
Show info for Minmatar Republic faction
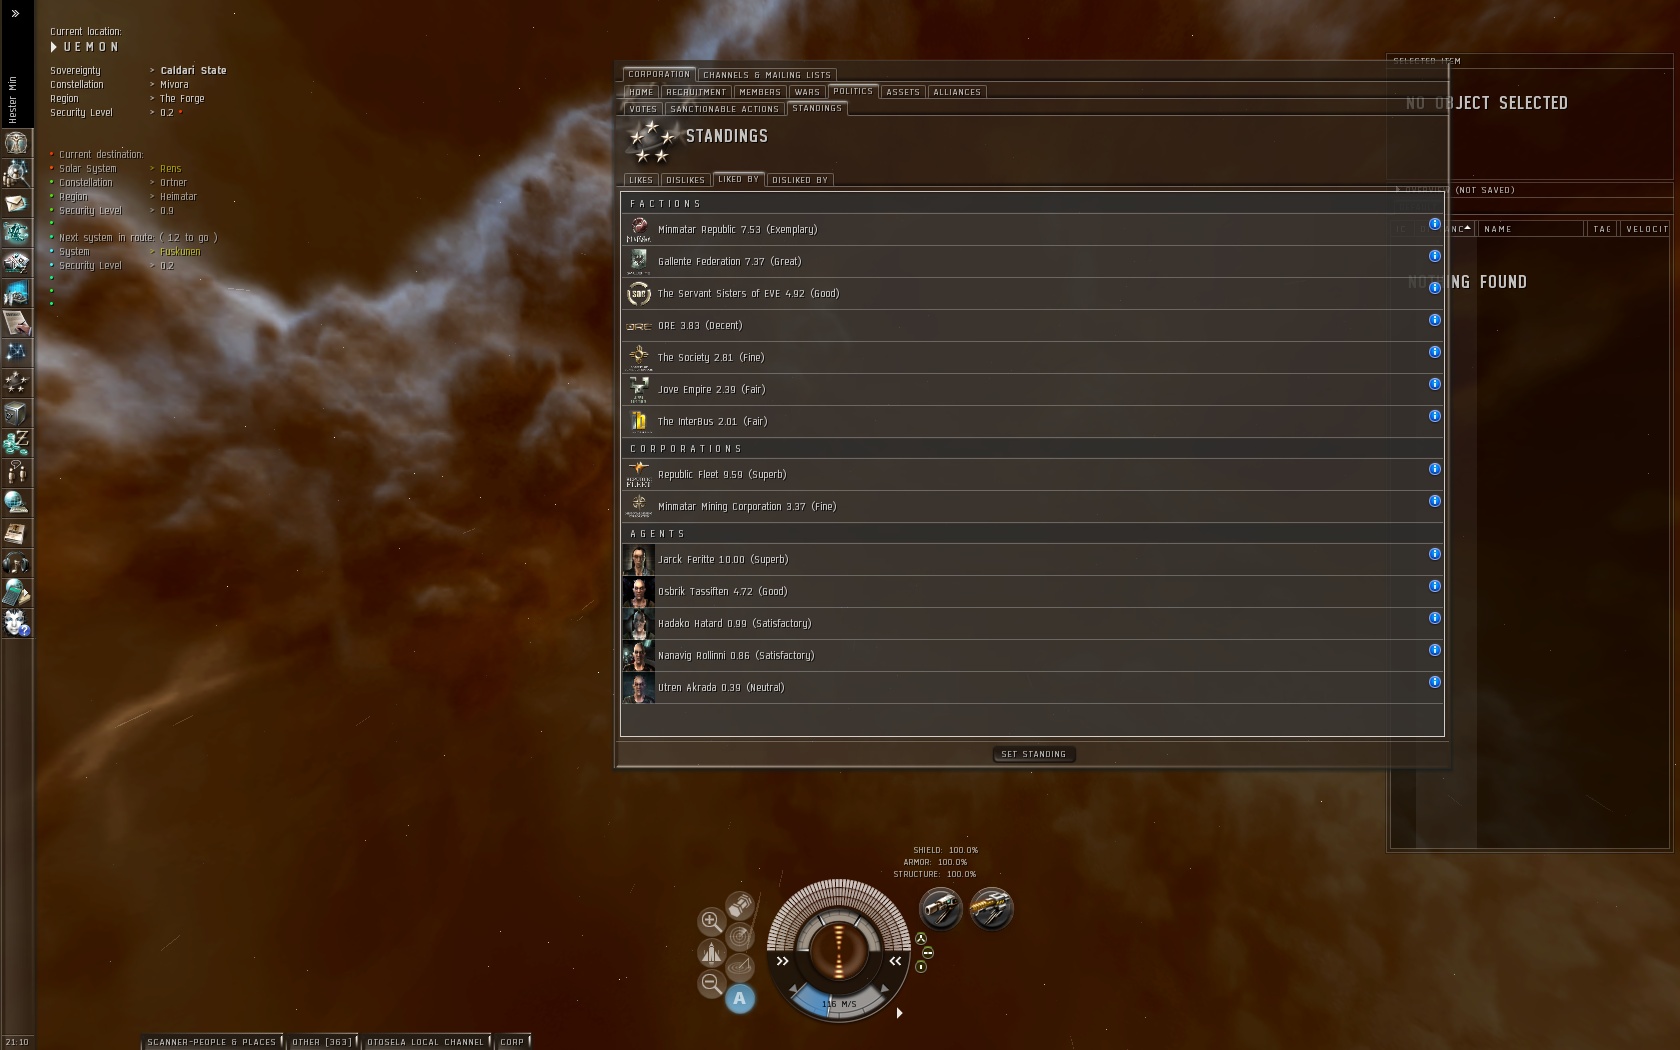pyautogui.click(x=1434, y=224)
